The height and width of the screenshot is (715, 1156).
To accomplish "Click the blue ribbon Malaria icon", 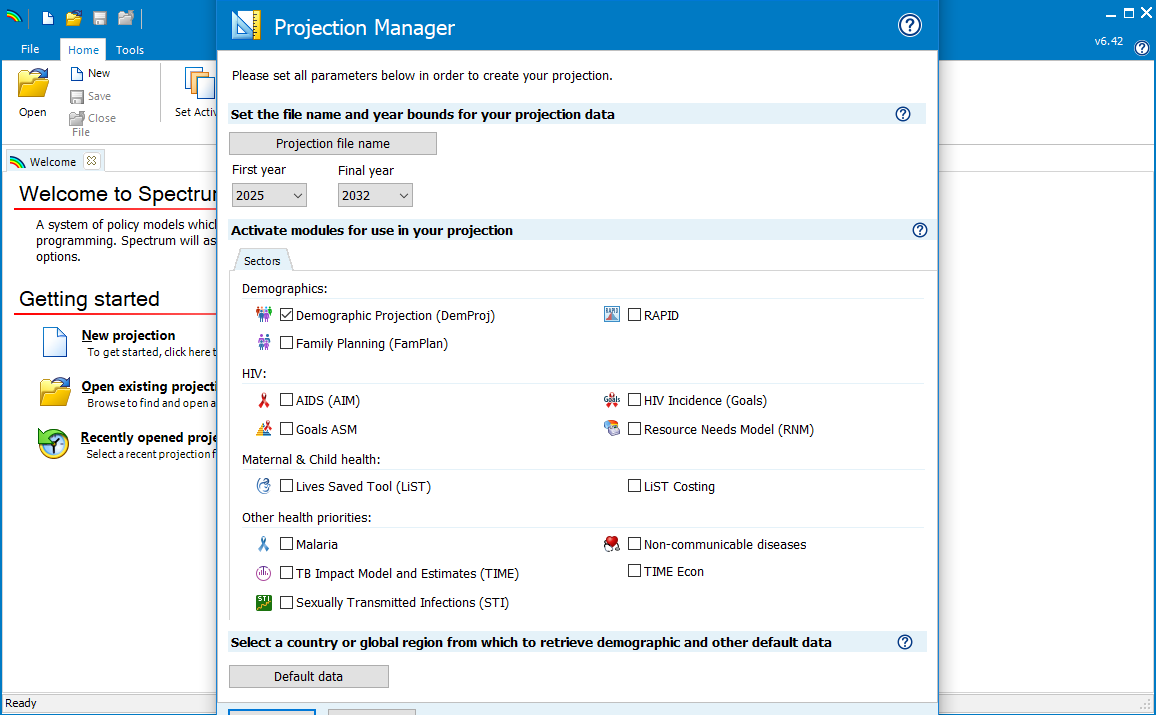I will point(263,544).
